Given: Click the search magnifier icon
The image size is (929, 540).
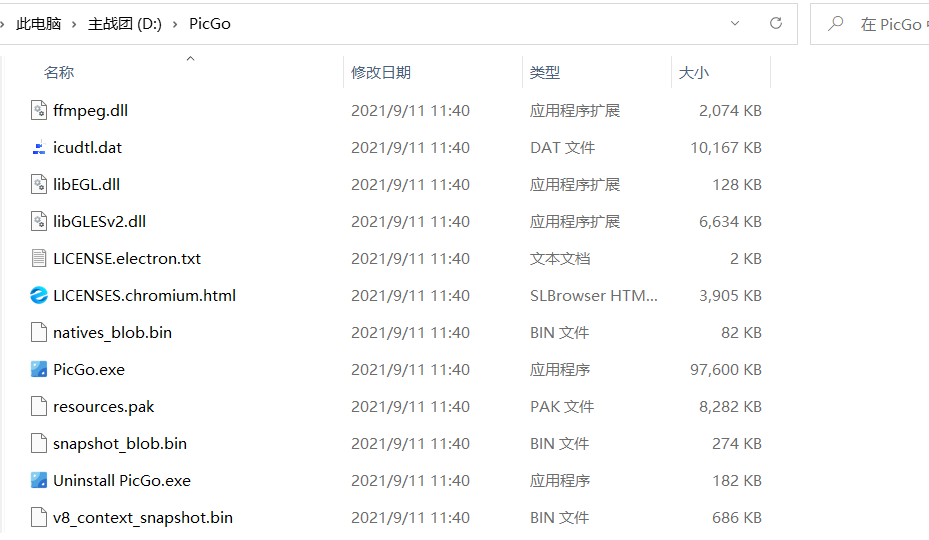Looking at the screenshot, I should pos(835,23).
